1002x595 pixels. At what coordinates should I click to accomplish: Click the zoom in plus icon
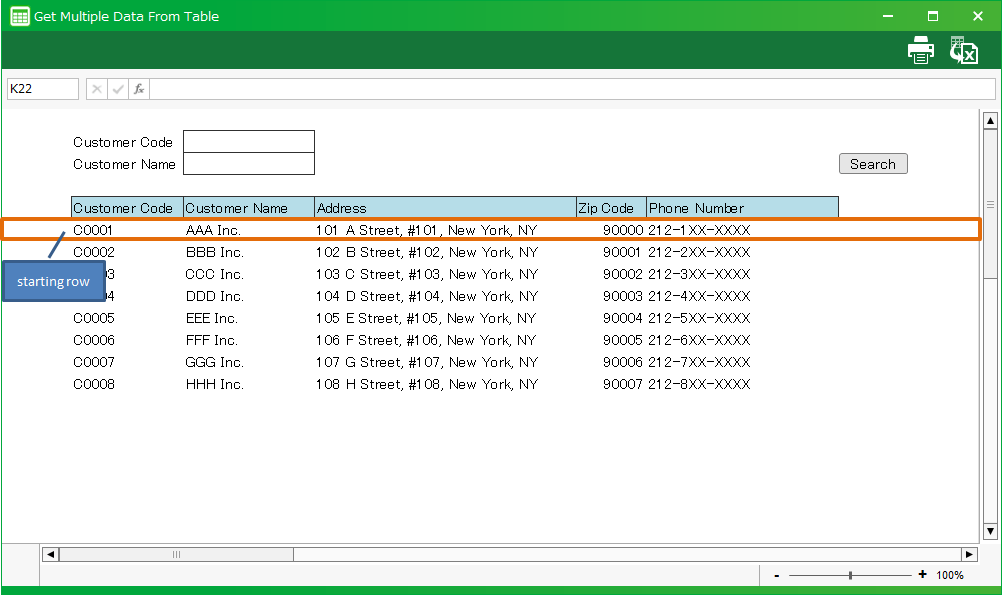tap(922, 575)
